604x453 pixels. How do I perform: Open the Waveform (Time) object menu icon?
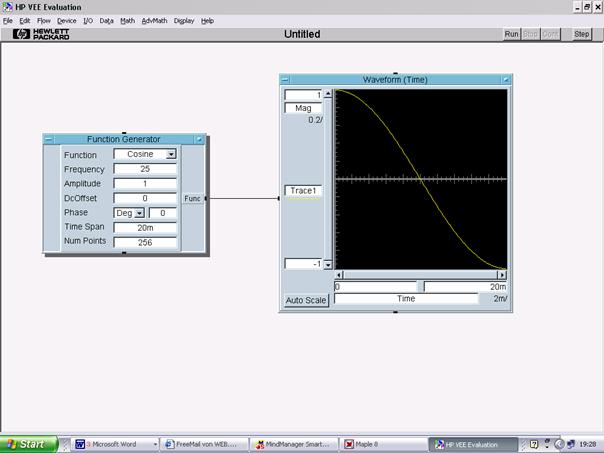pos(285,80)
